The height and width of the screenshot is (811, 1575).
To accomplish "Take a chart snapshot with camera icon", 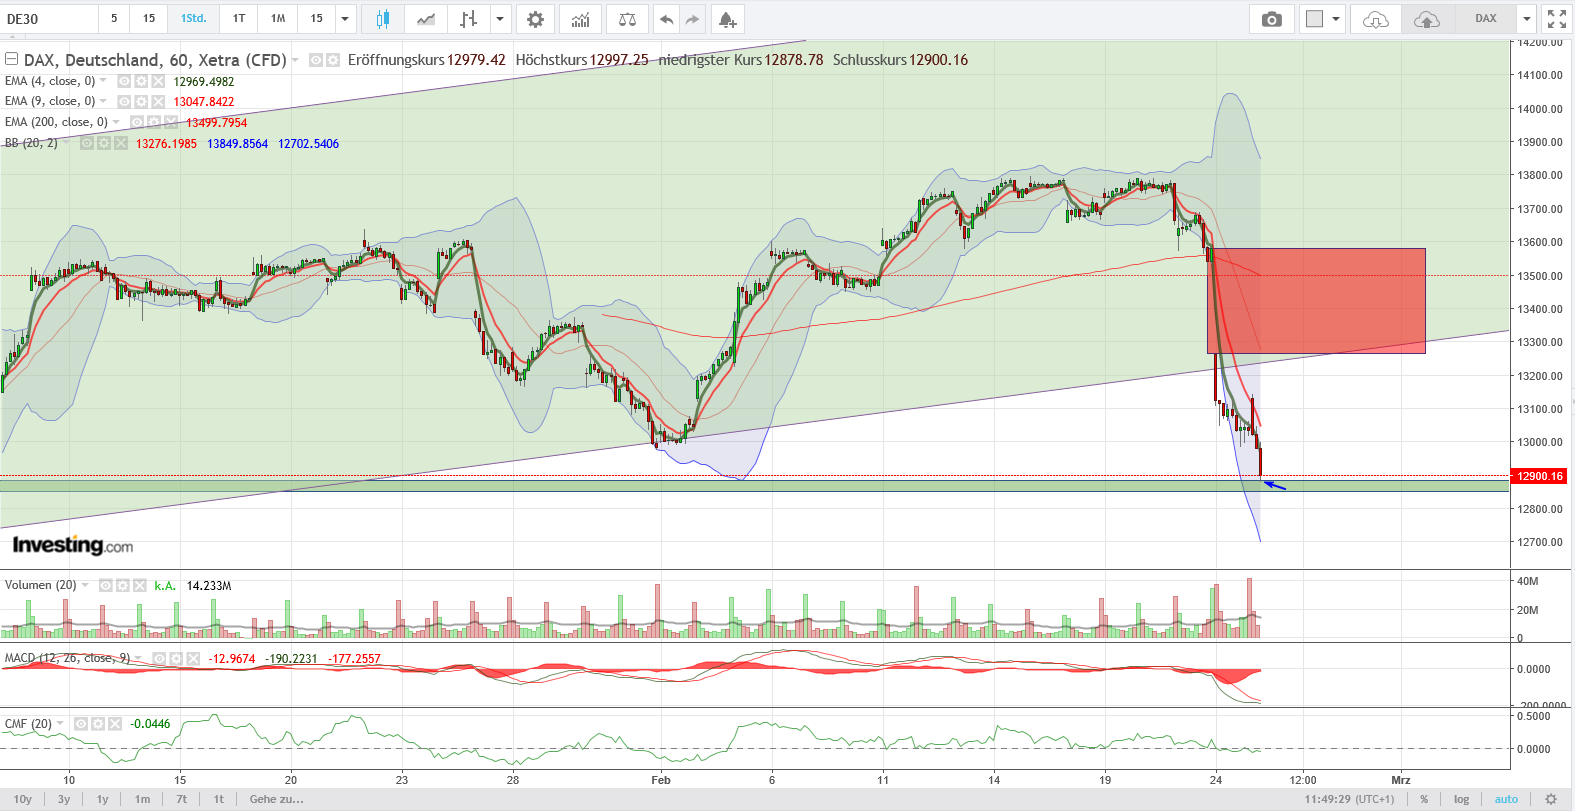I will [1271, 19].
